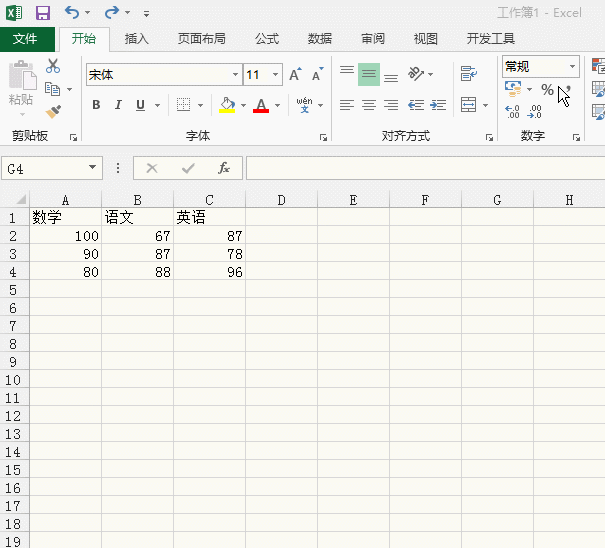Viewport: 605px width, 548px height.
Task: Open the Undo history dropdown arrow
Action: click(88, 13)
